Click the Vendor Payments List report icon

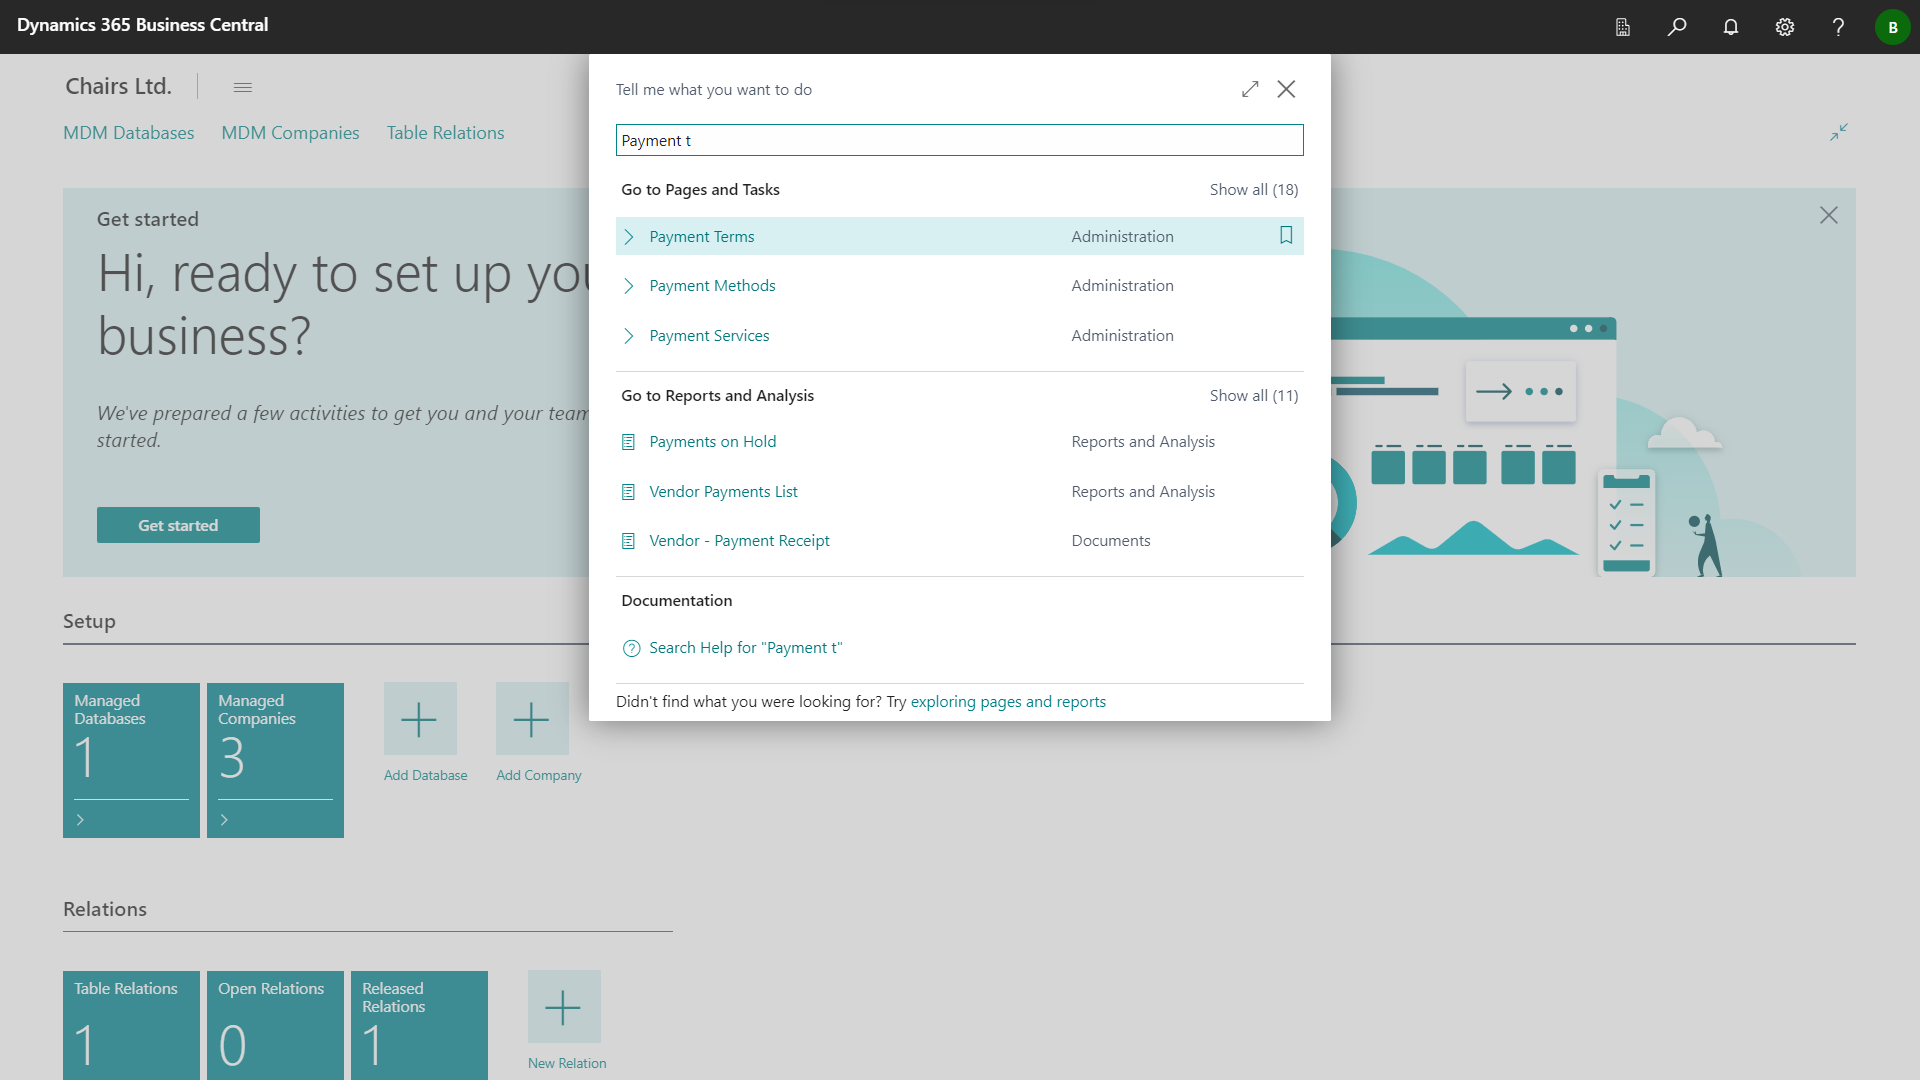point(628,492)
